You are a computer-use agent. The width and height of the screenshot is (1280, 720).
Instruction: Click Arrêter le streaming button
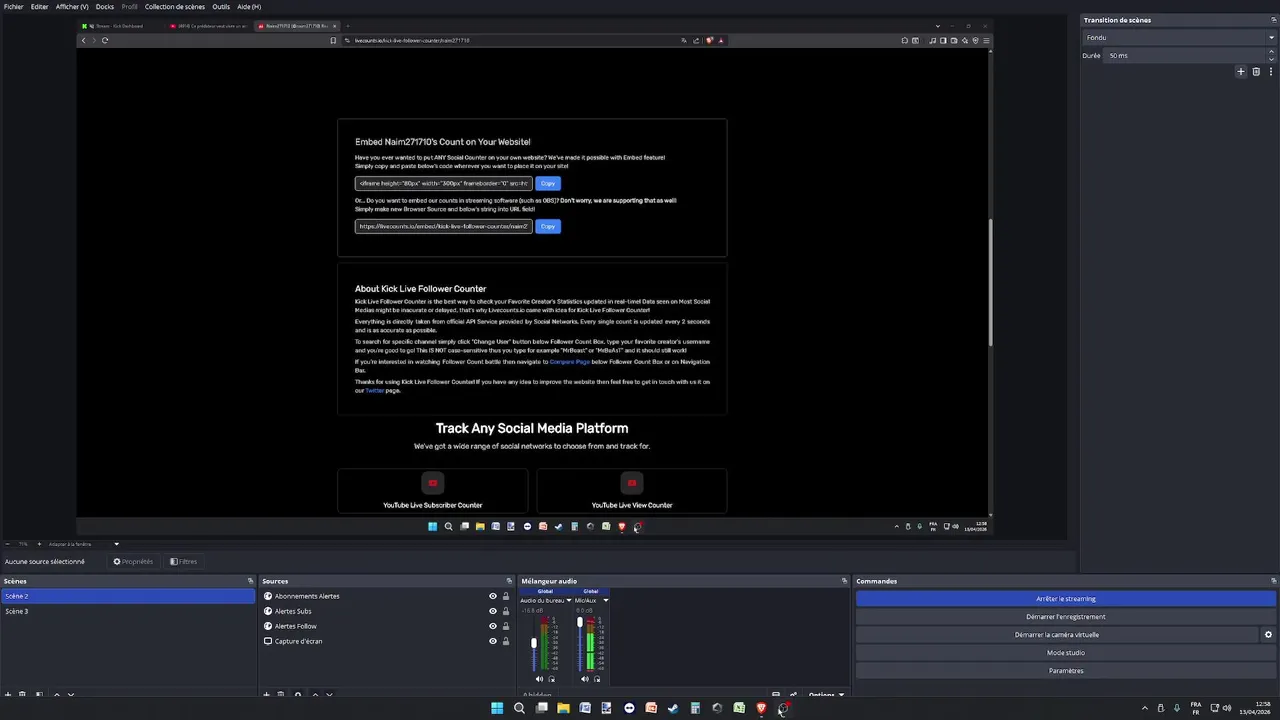tap(1066, 599)
